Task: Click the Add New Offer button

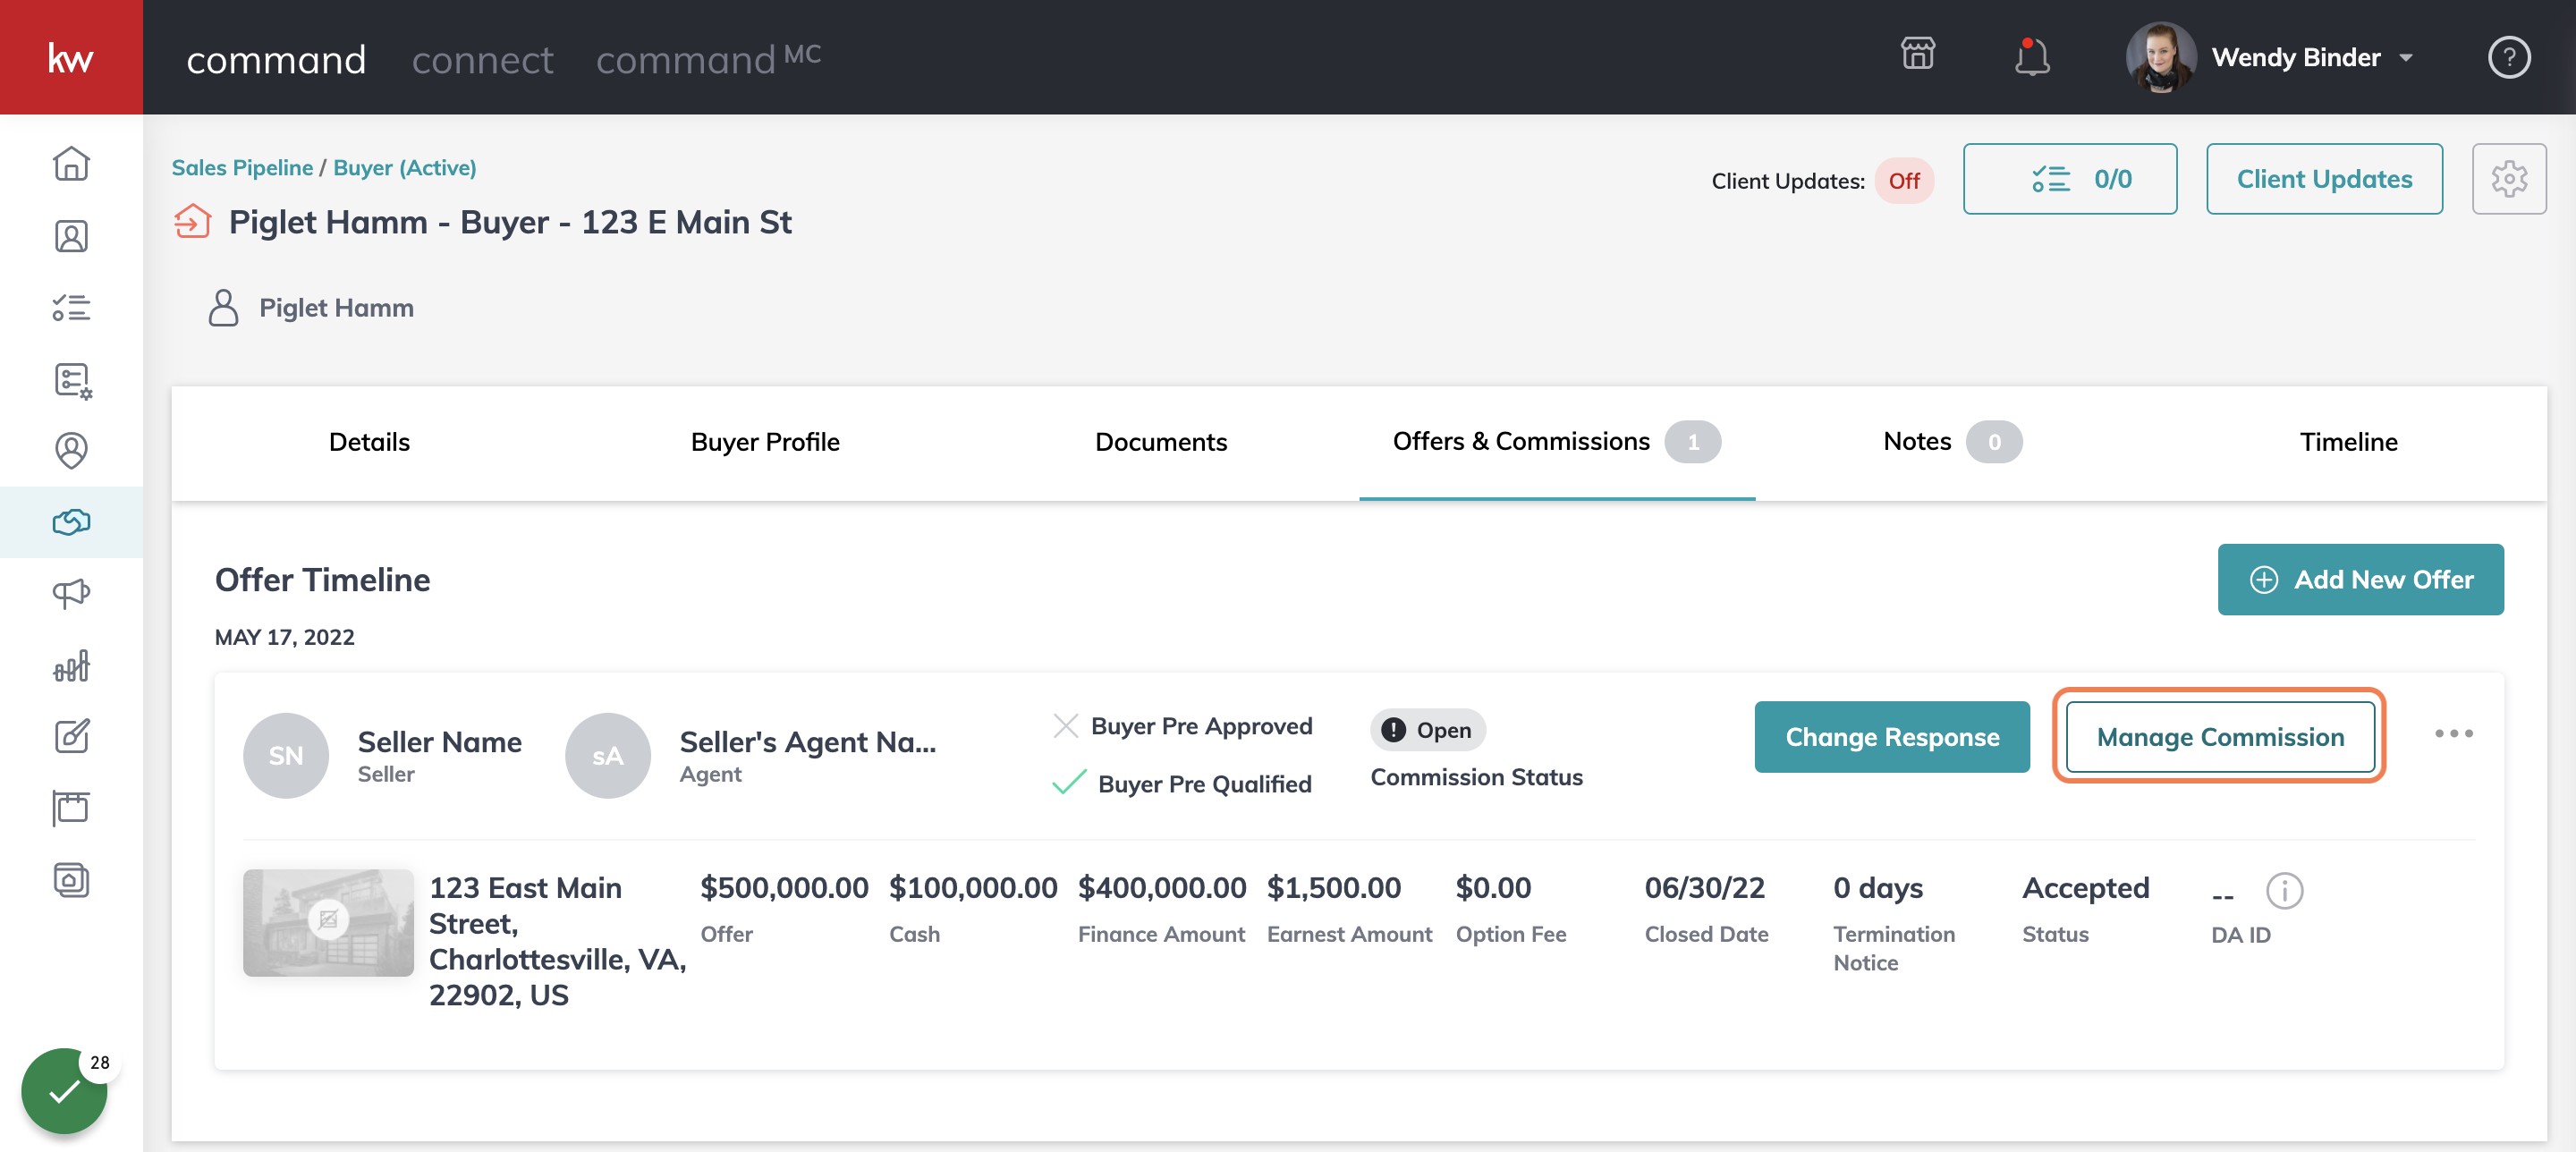Action: click(x=2360, y=579)
